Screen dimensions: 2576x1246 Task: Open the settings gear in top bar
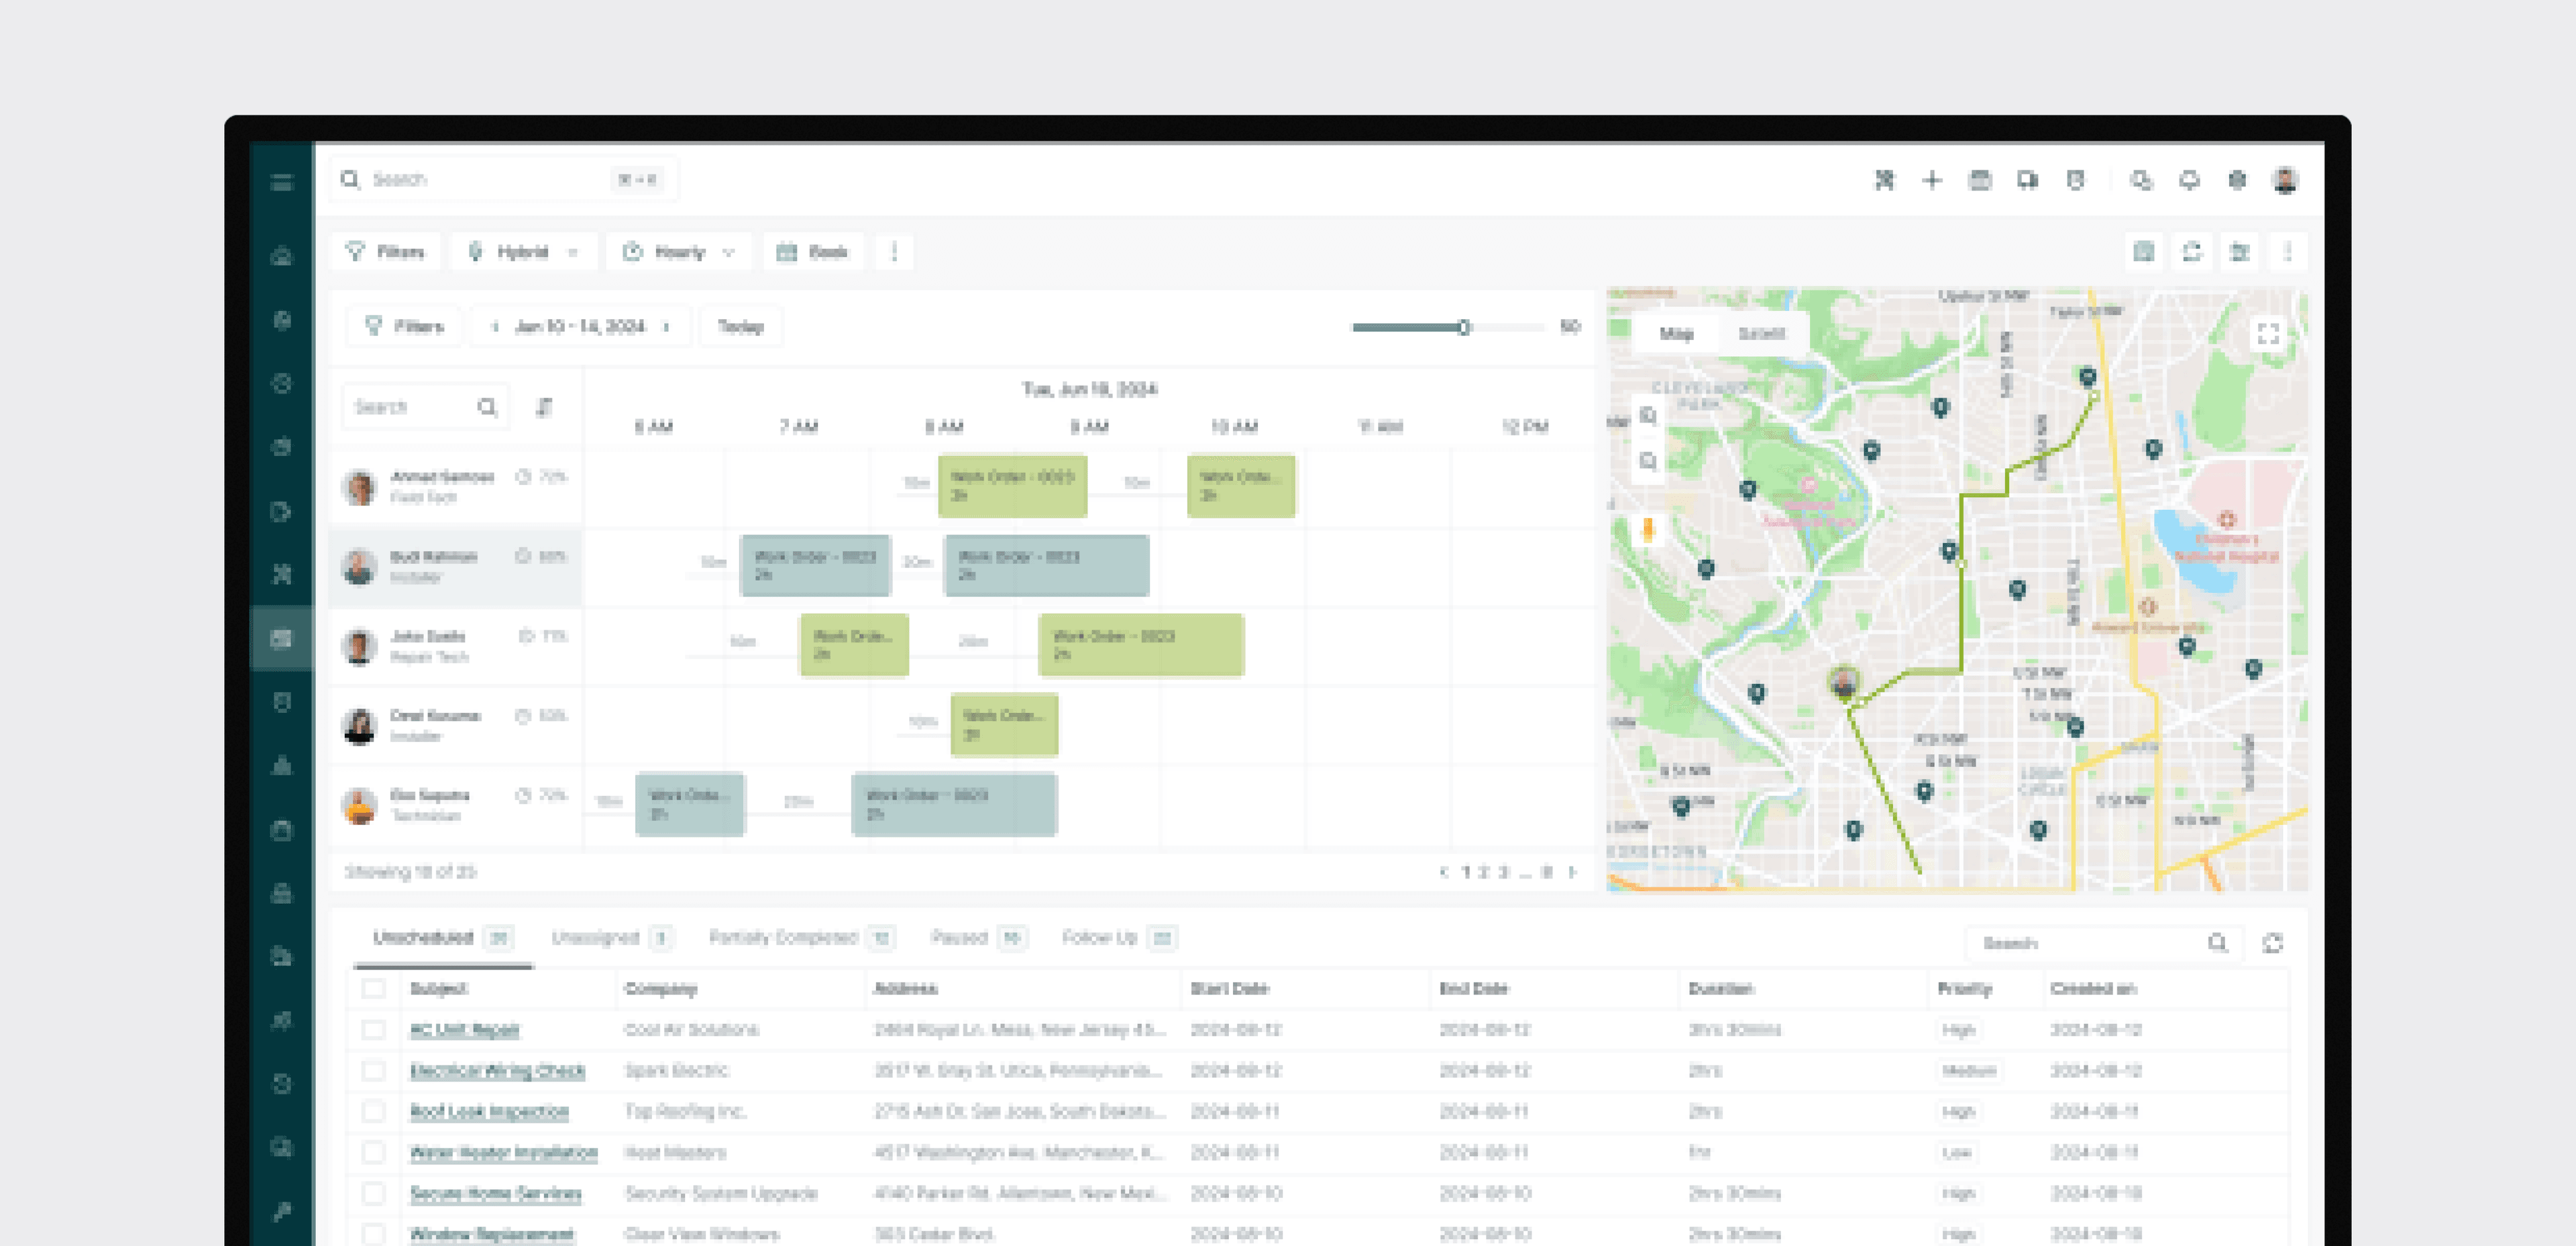(2237, 180)
